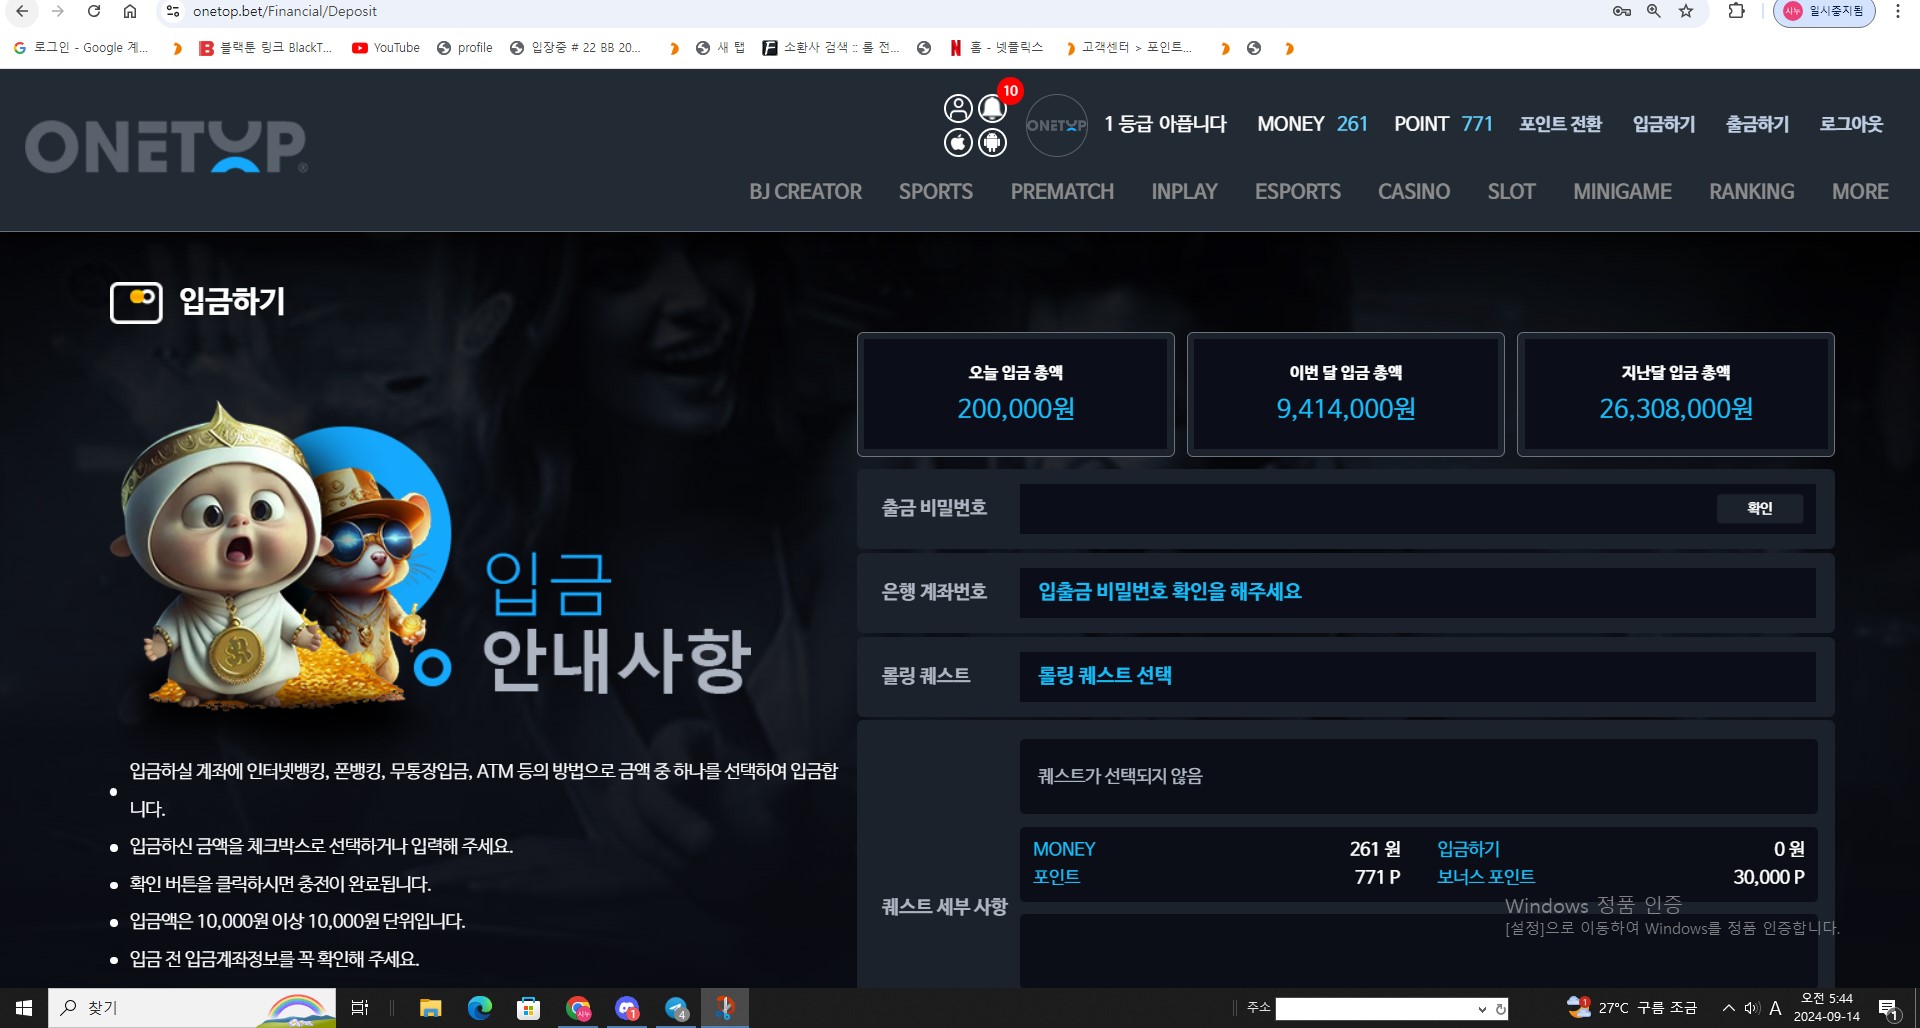Screen dimensions: 1920x1028
Task: Click the Android app download icon
Action: coord(992,143)
